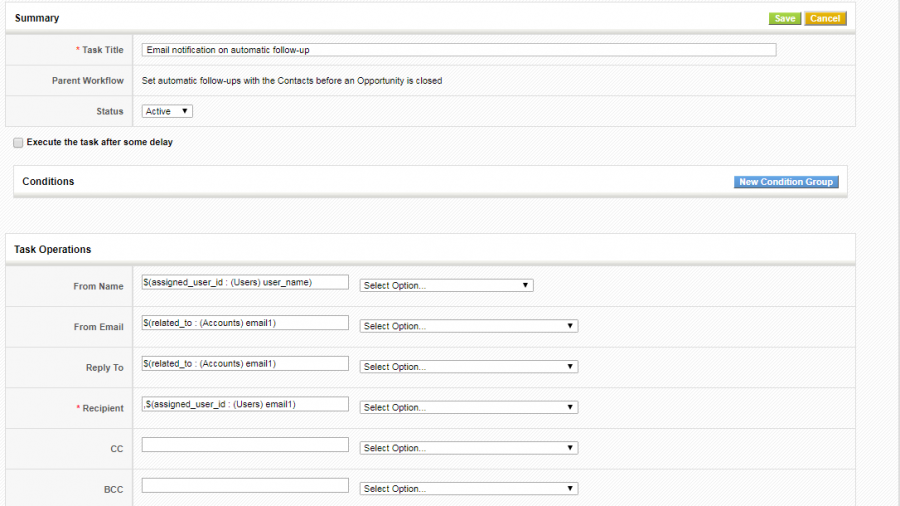Enable Execute the task after some delay
Image resolution: width=900 pixels, height=506 pixels.
pos(18,143)
